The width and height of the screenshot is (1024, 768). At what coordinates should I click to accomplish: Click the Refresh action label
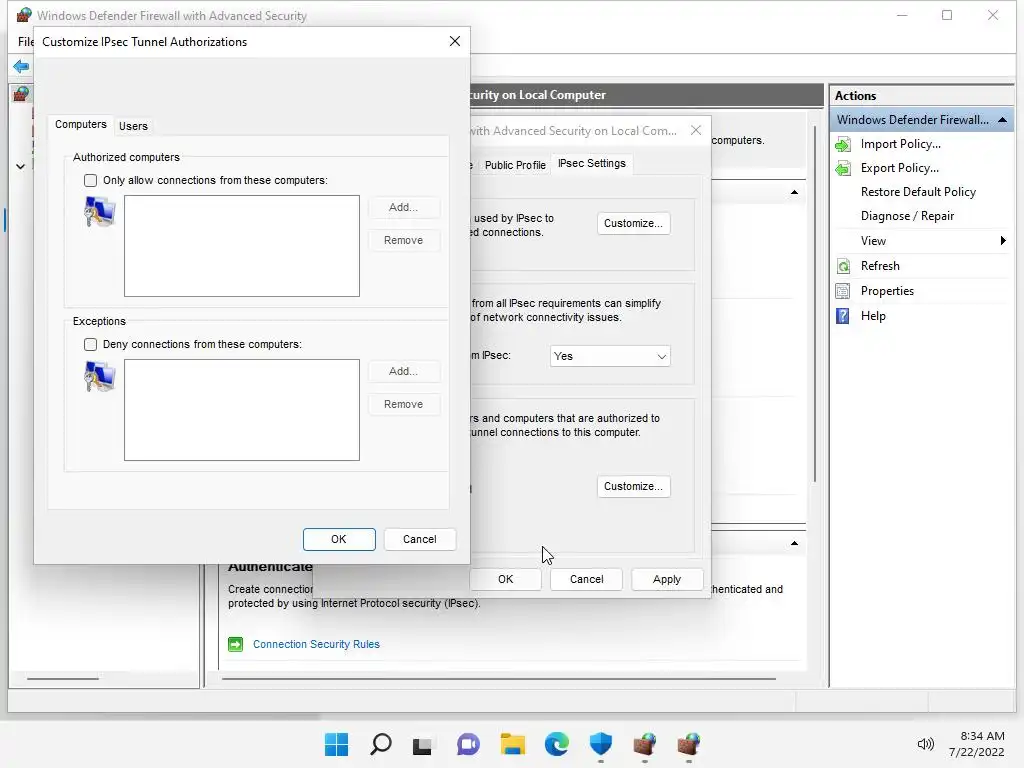tap(880, 266)
